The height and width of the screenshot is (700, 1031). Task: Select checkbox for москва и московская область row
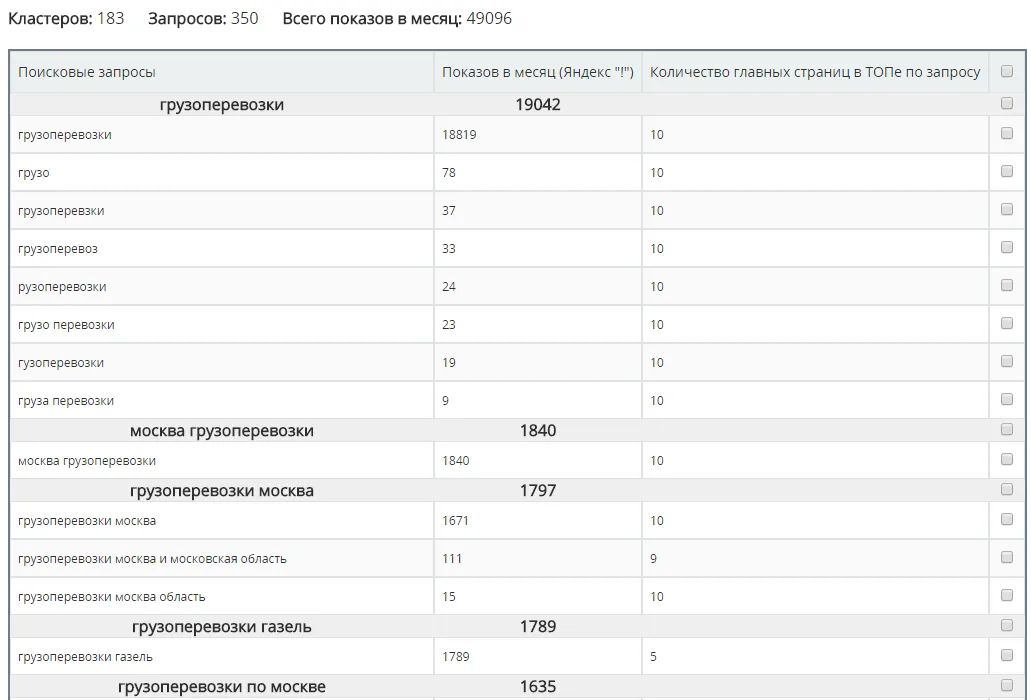point(1007,557)
